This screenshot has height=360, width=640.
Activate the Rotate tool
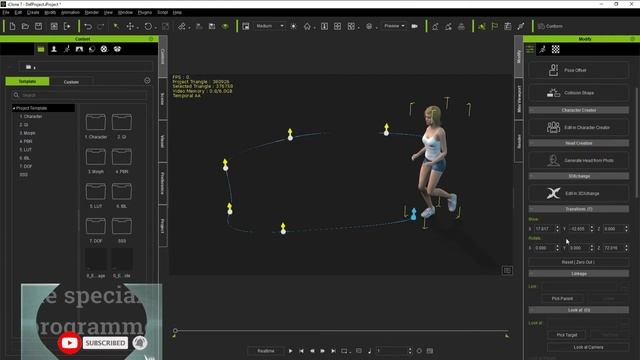point(148,26)
